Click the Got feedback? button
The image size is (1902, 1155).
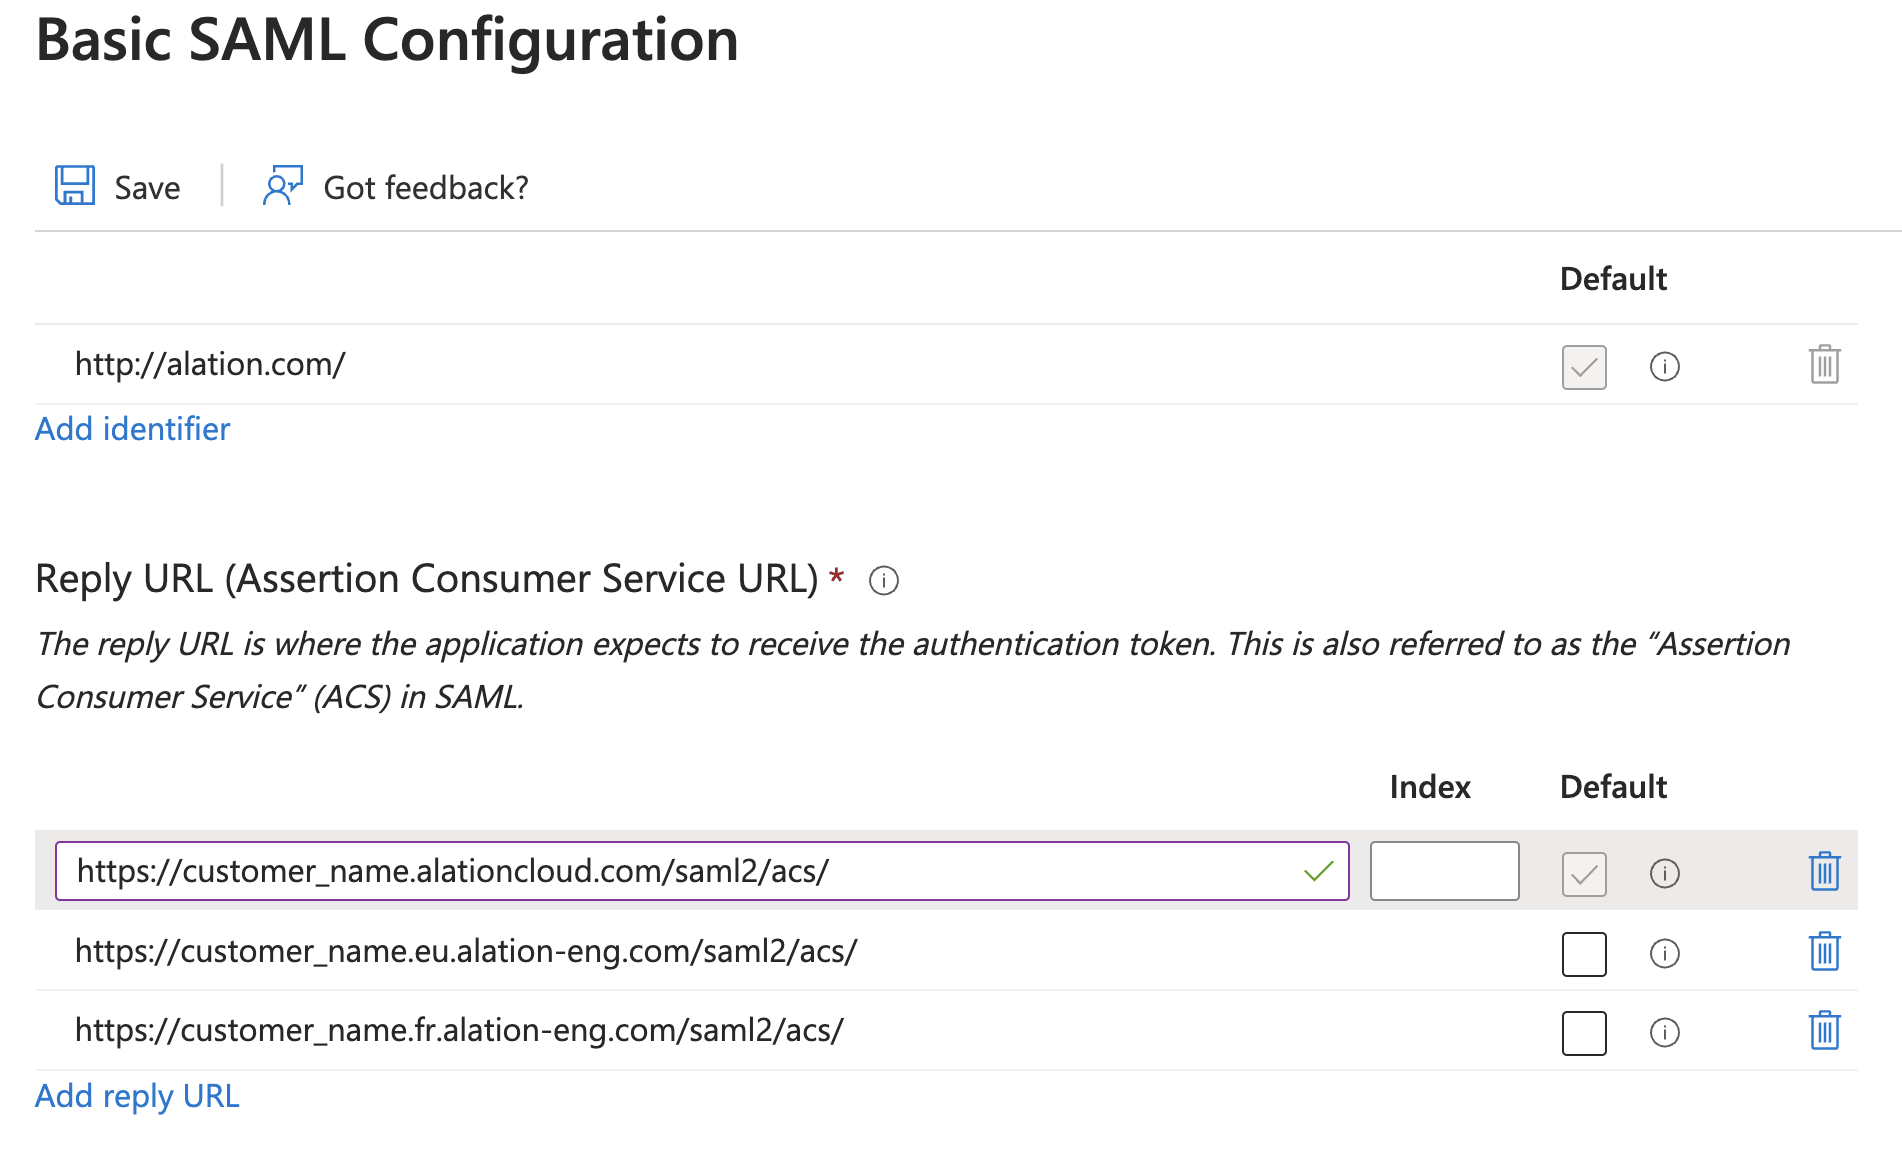click(395, 187)
